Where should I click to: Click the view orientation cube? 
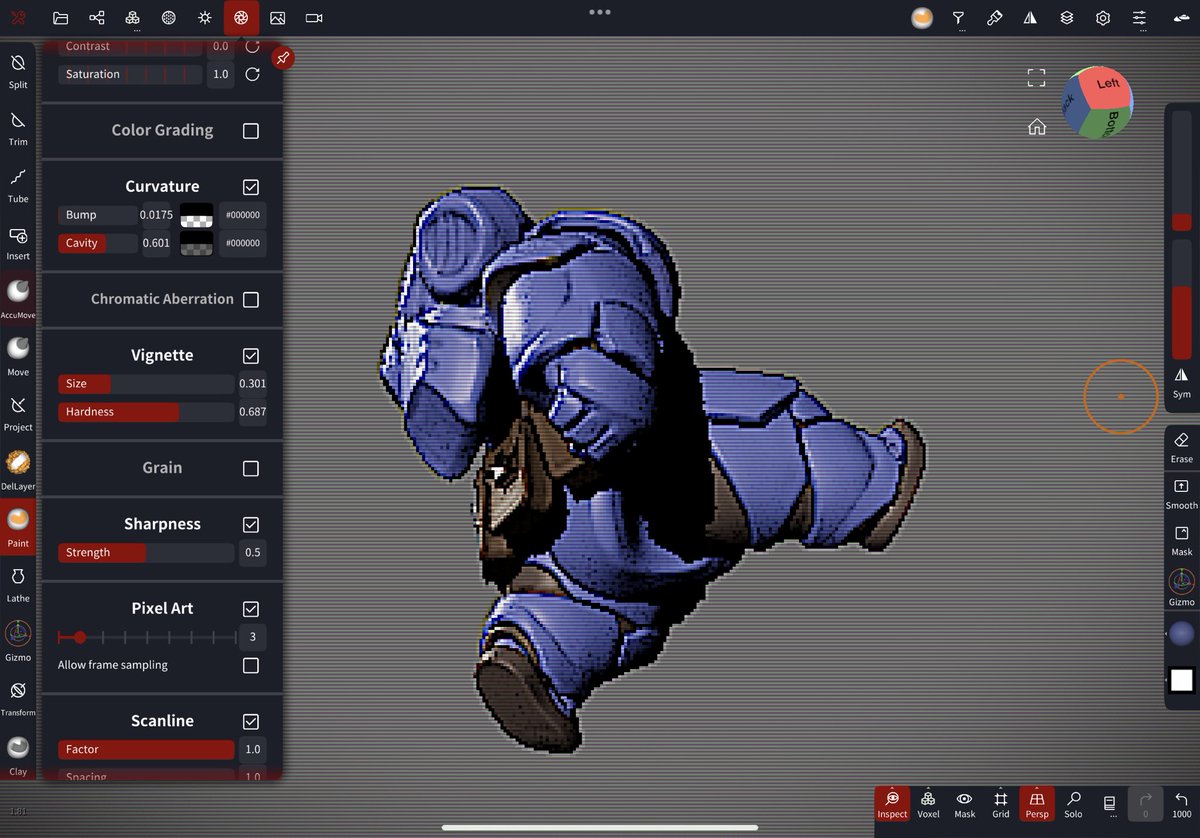[x=1097, y=102]
